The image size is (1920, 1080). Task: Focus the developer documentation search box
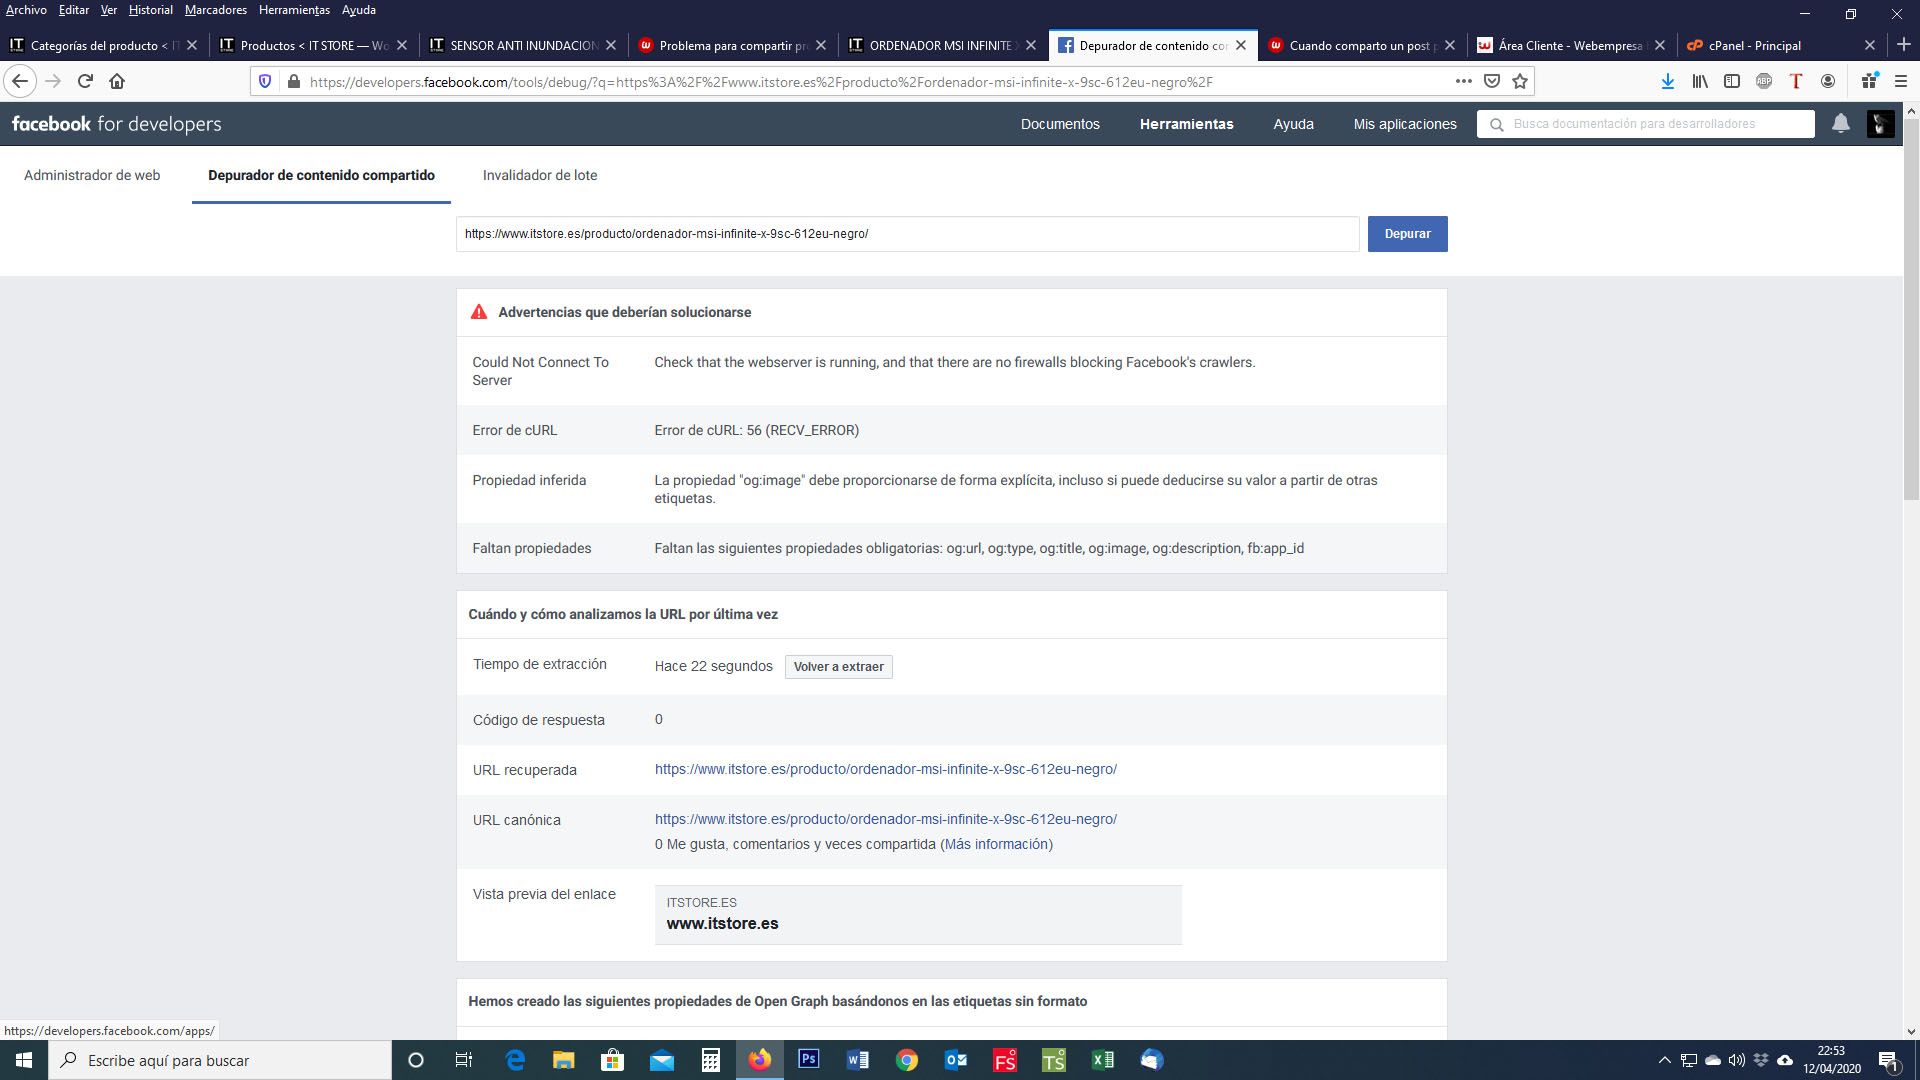coord(1646,124)
